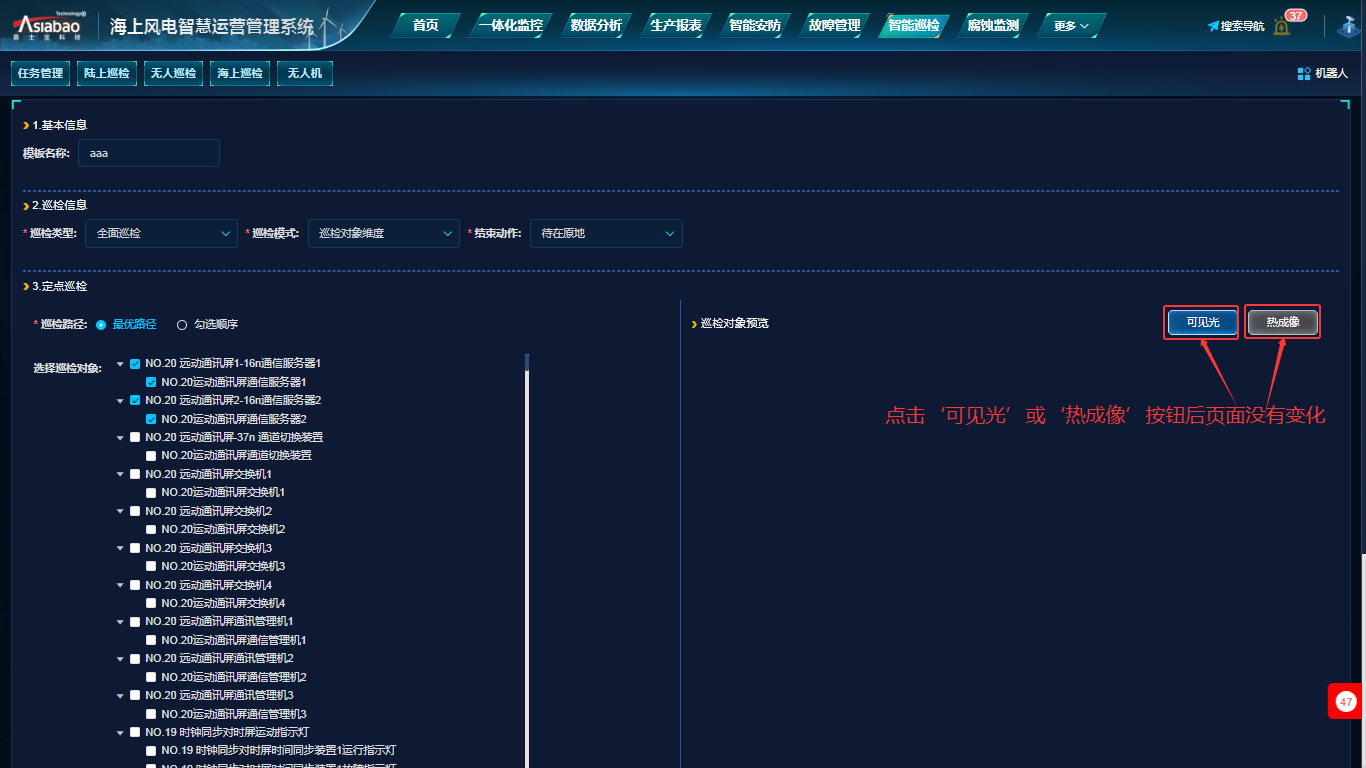Open the 巡检模式 dropdown showing 巡检对象维度

pos(383,233)
